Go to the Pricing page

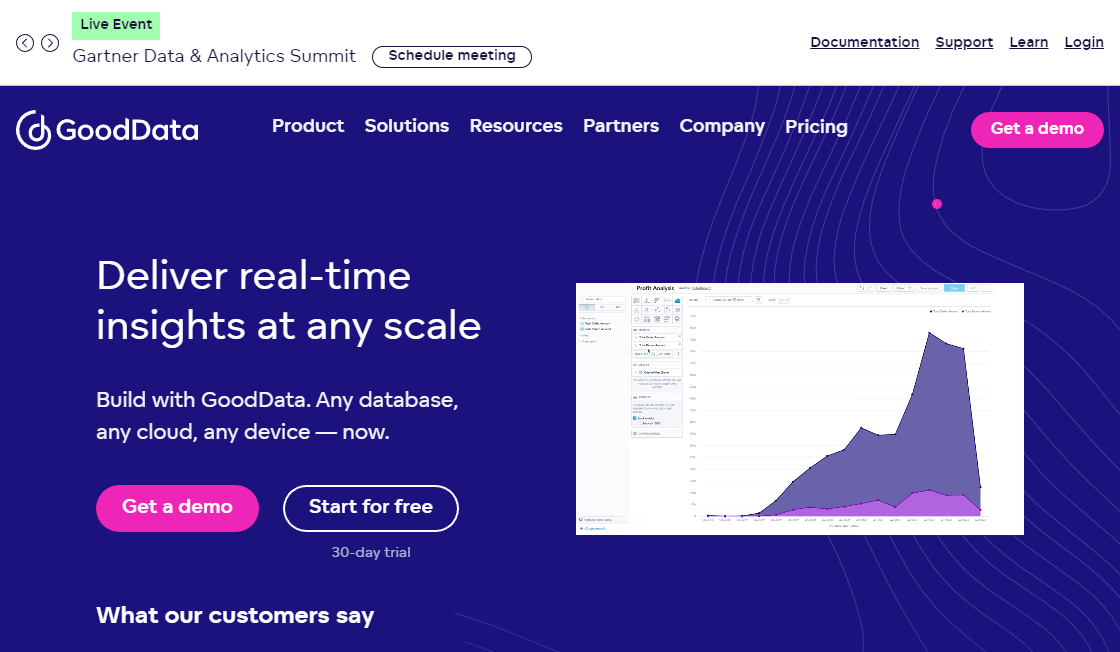816,127
